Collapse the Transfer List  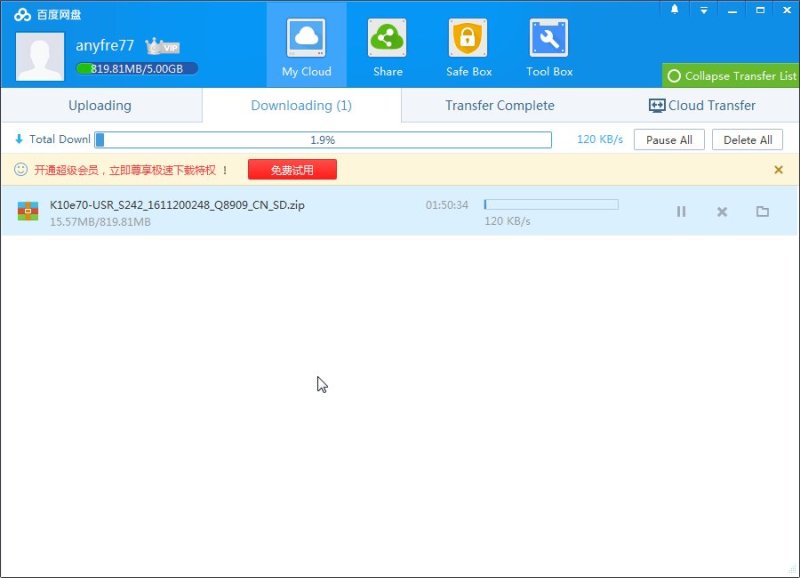731,76
